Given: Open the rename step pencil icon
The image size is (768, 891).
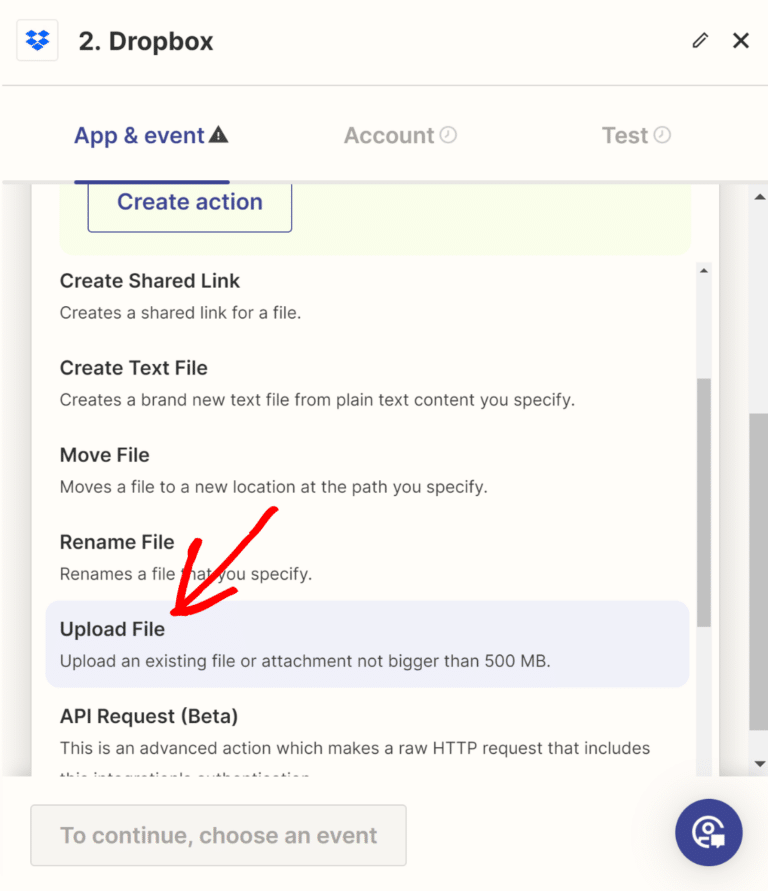Looking at the screenshot, I should point(700,40).
